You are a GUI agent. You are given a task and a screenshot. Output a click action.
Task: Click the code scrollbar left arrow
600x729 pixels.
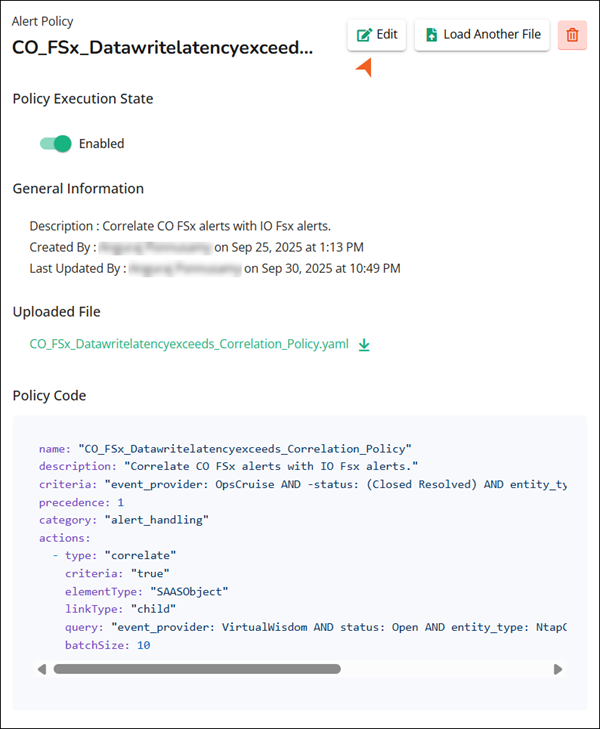coord(42,669)
